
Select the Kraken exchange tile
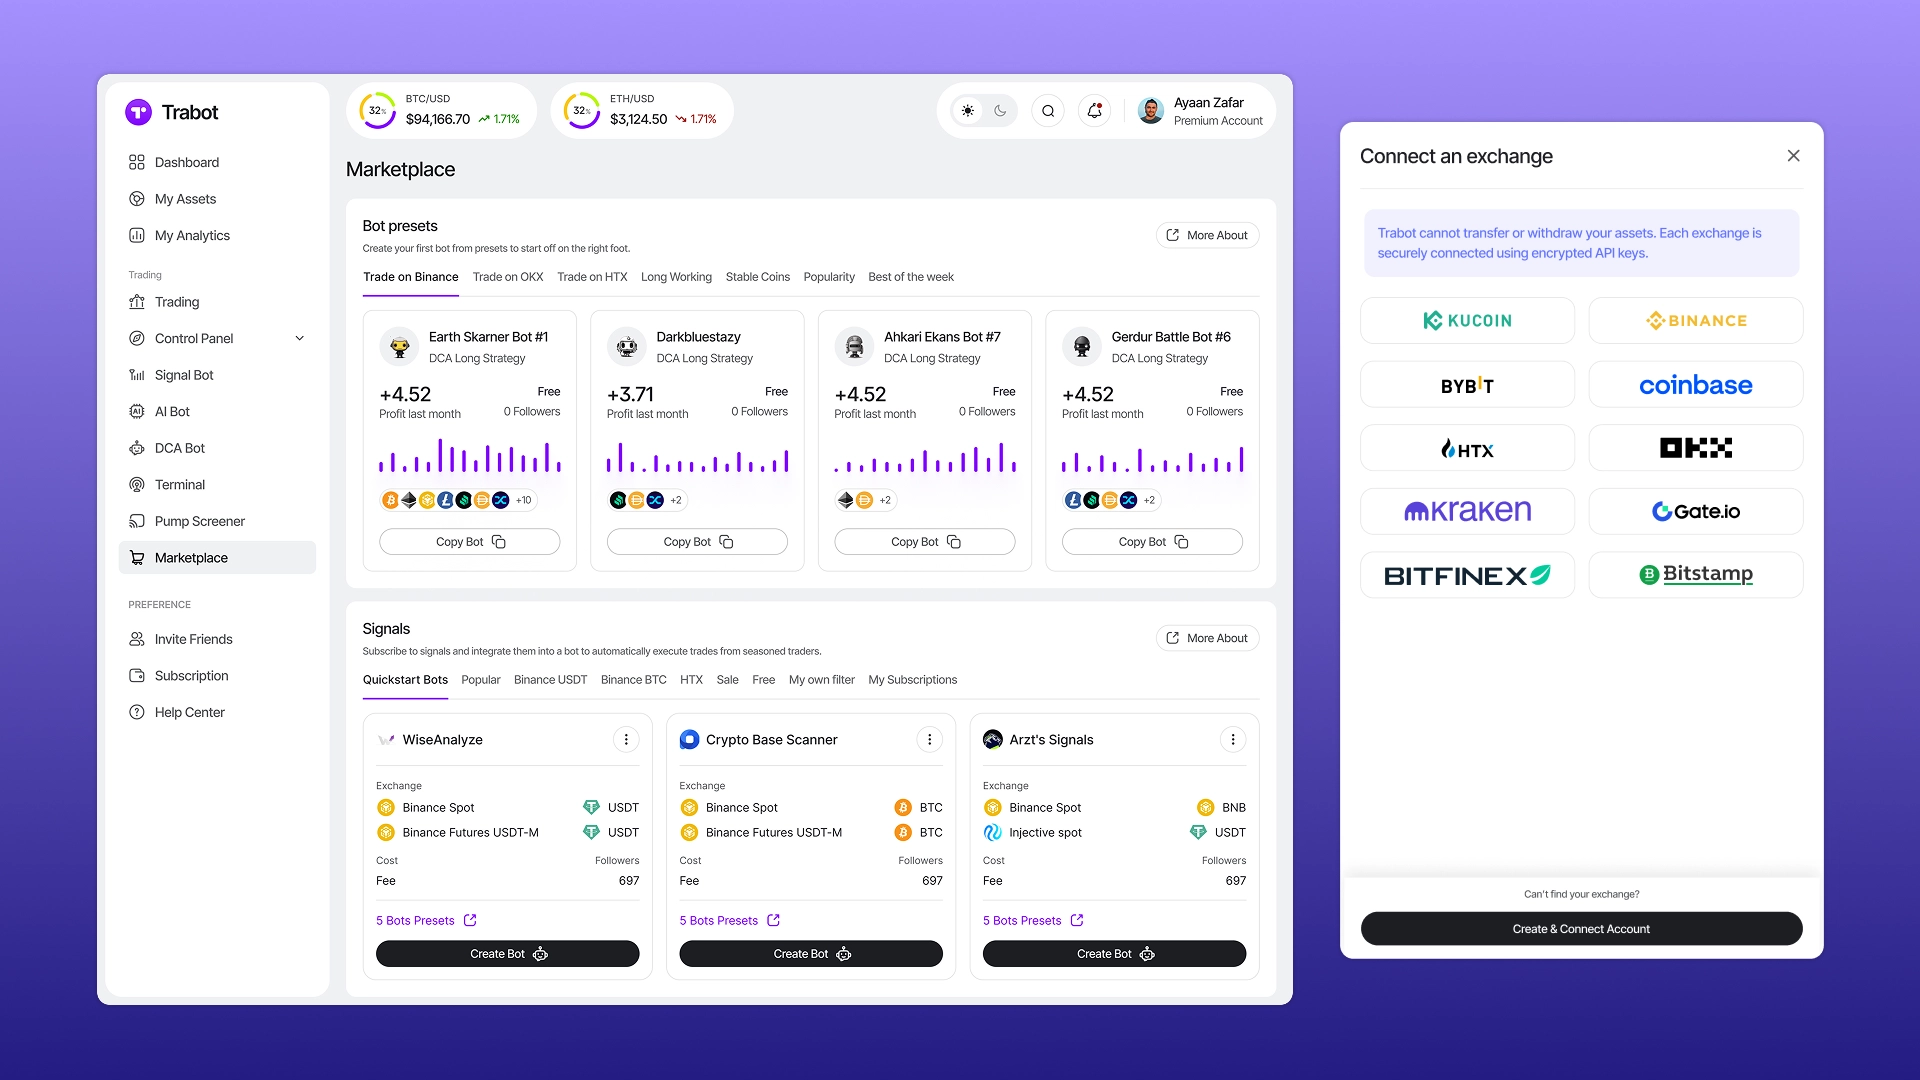click(x=1467, y=511)
